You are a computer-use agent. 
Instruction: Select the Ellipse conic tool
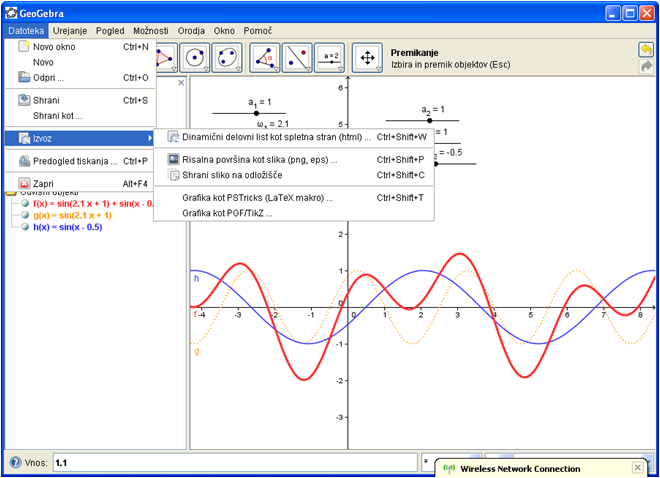click(x=227, y=58)
